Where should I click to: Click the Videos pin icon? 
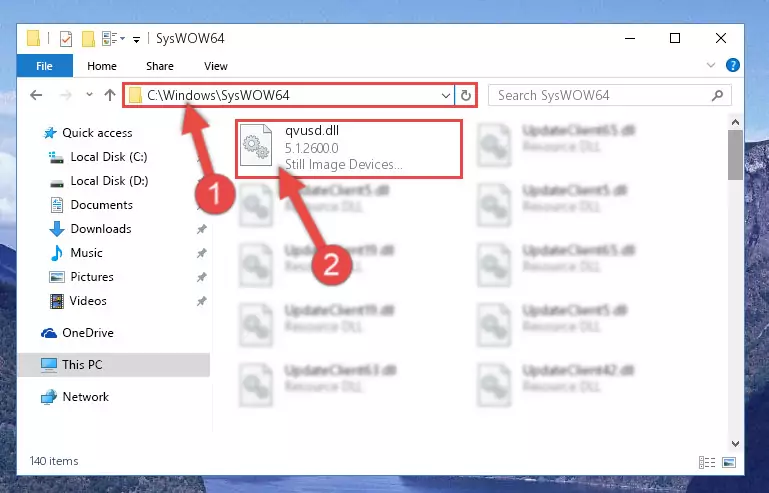pyautogui.click(x=202, y=301)
